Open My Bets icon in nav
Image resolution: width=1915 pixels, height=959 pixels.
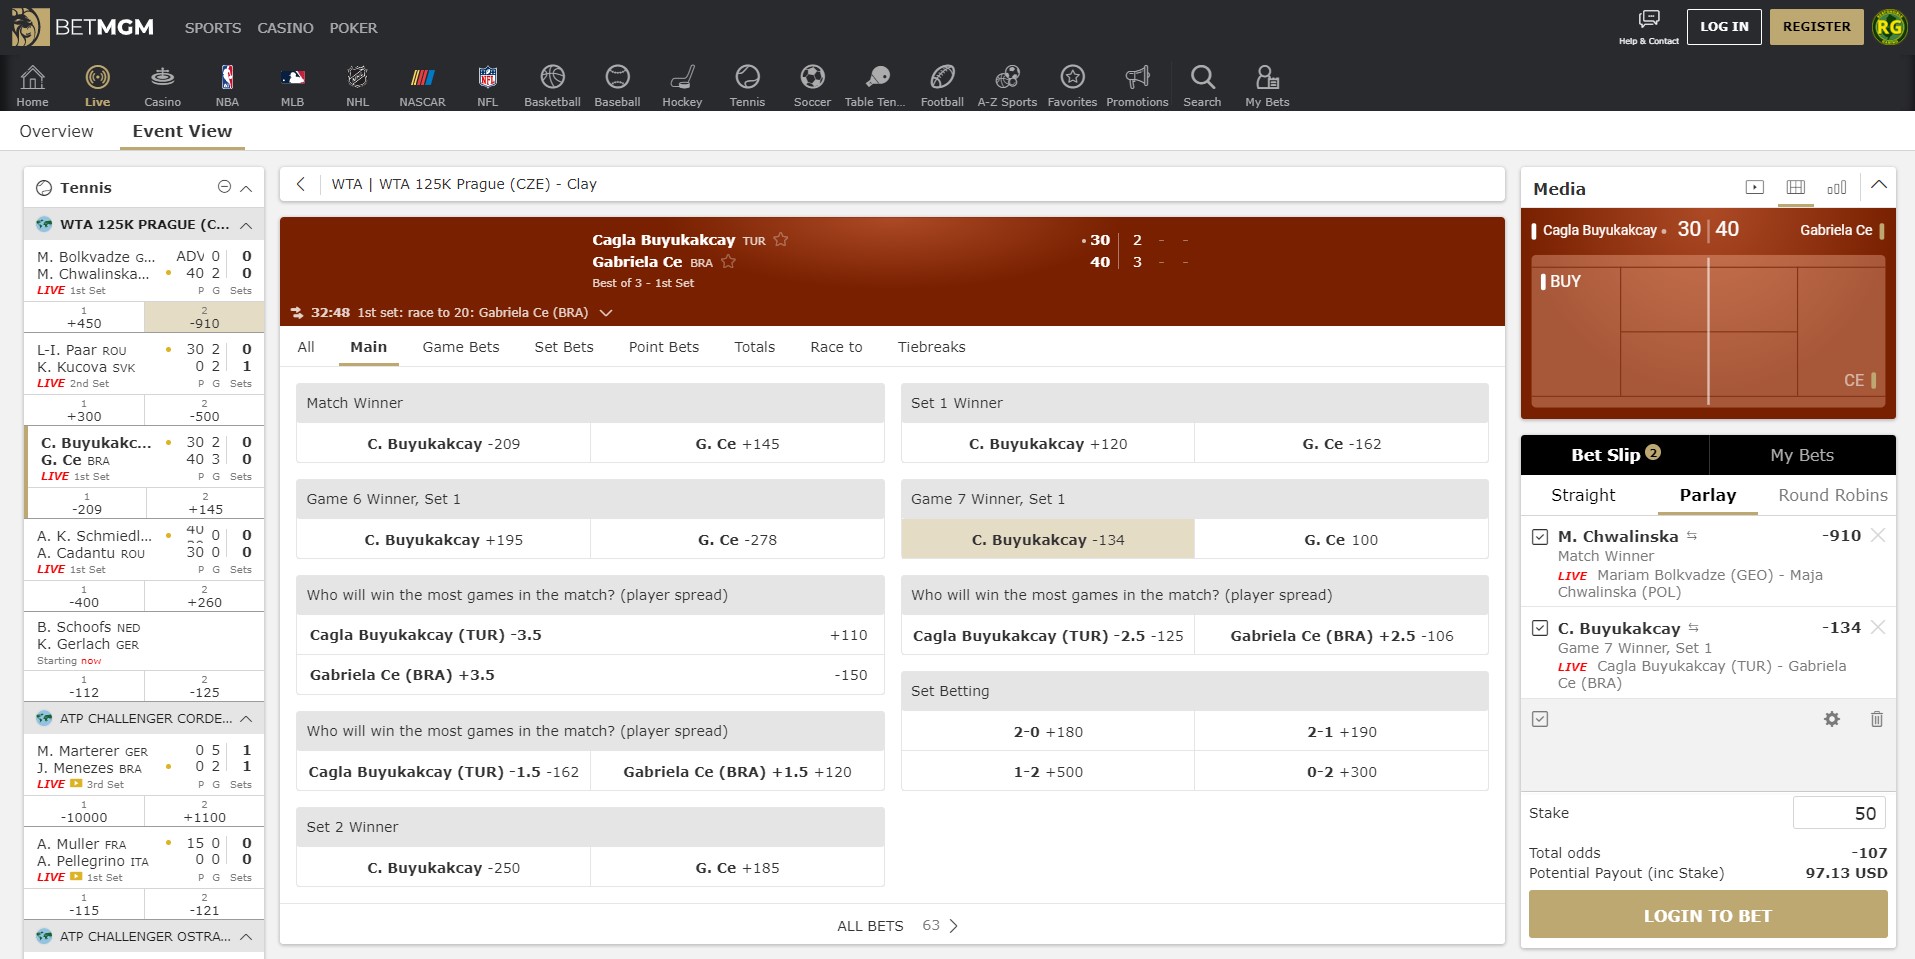point(1267,77)
